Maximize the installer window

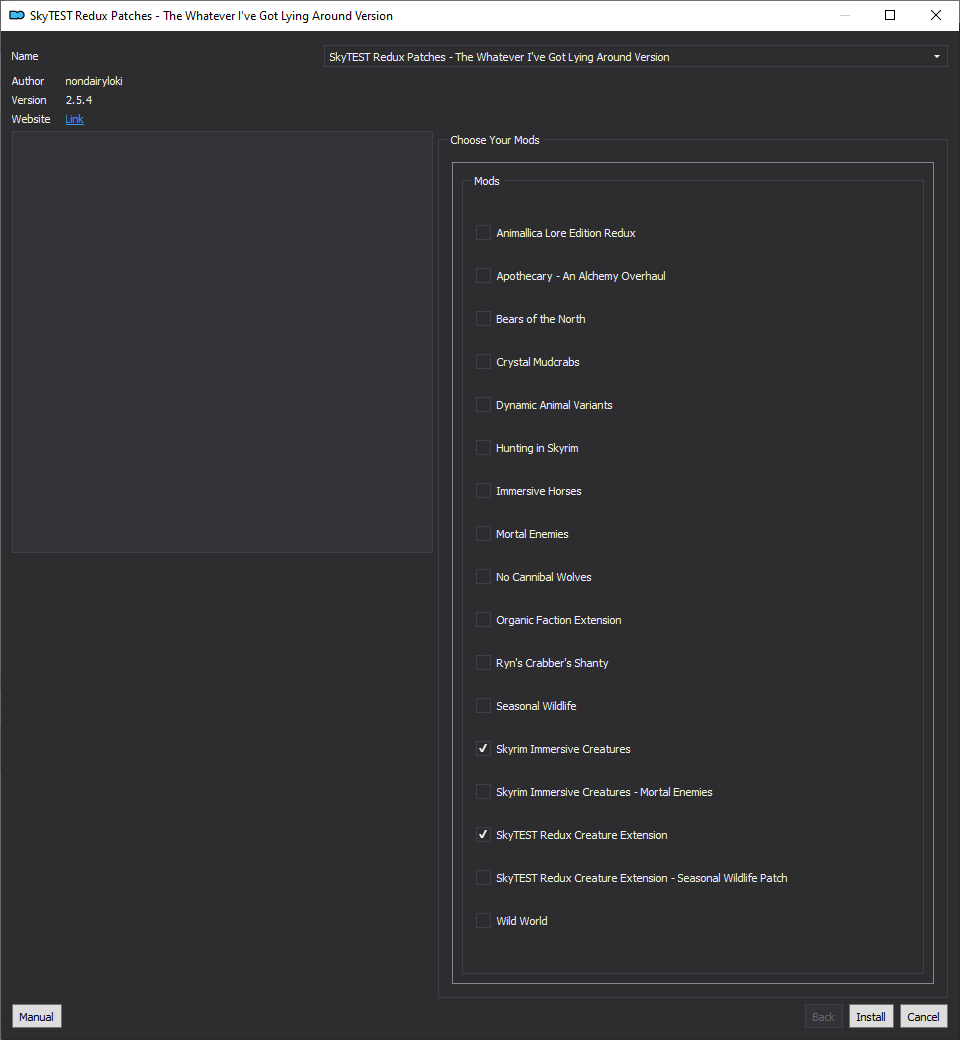point(890,15)
